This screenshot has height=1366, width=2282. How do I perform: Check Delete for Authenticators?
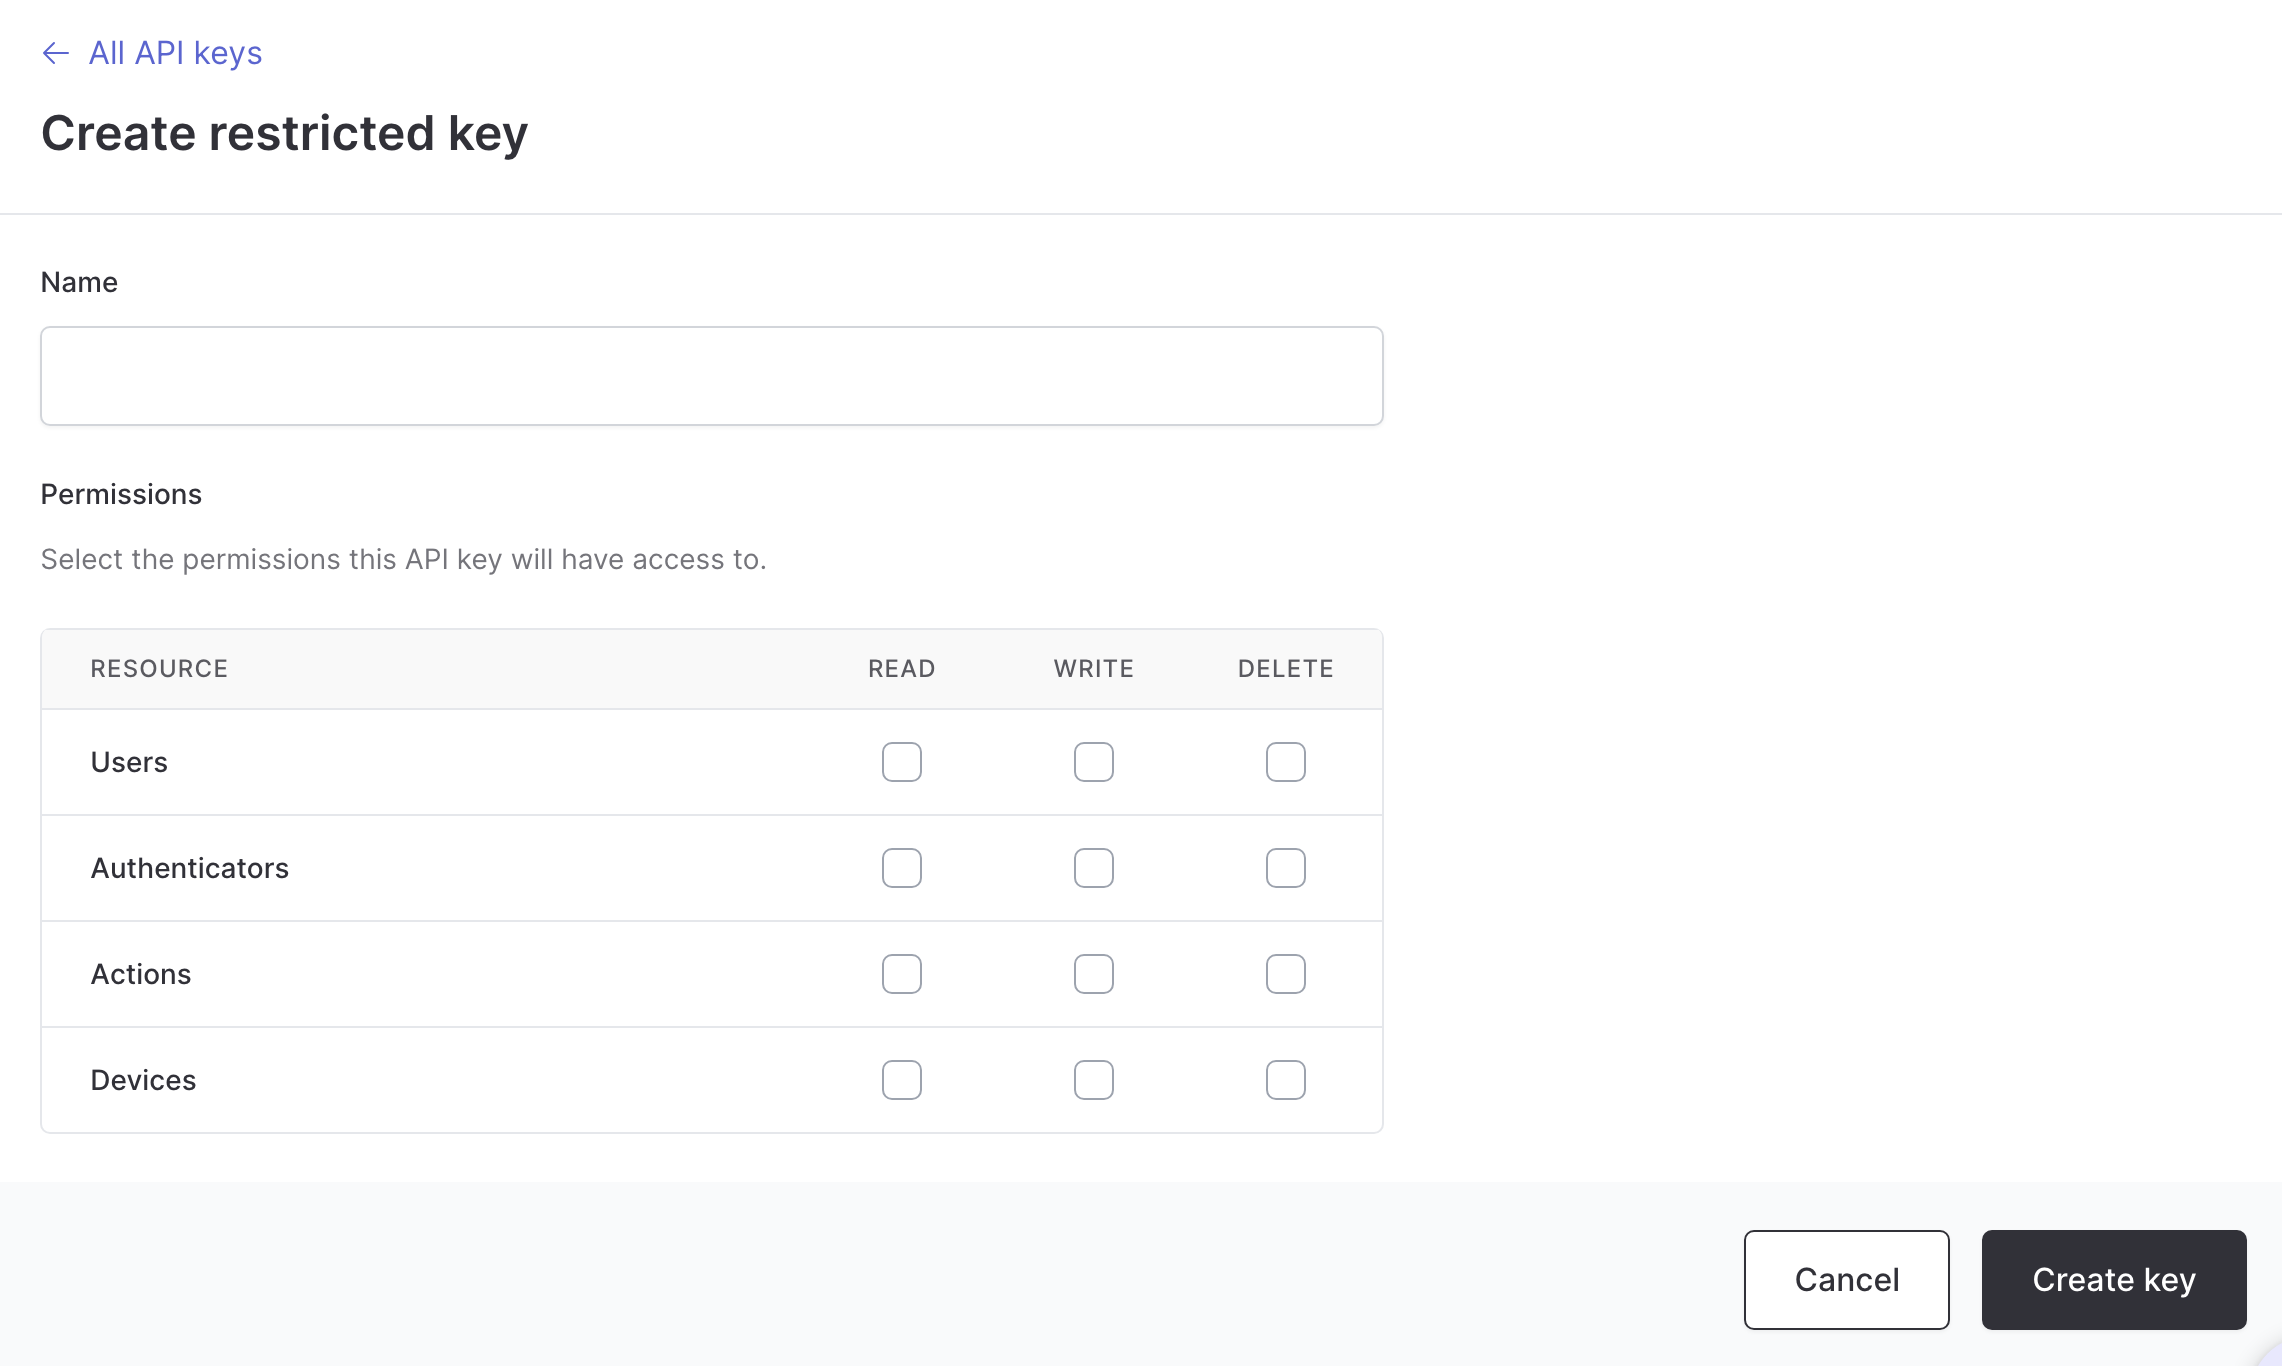point(1285,868)
